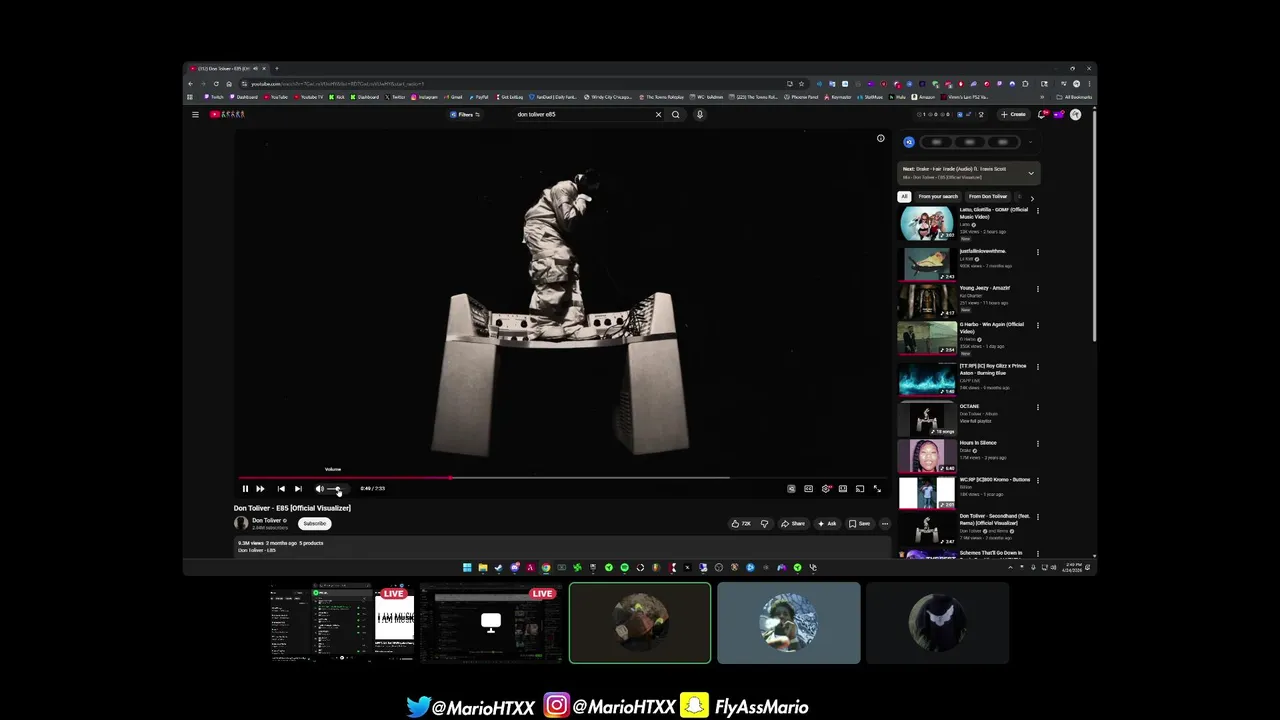This screenshot has width=1280, height=720.
Task: Like the video with 72K likes
Action: click(741, 524)
